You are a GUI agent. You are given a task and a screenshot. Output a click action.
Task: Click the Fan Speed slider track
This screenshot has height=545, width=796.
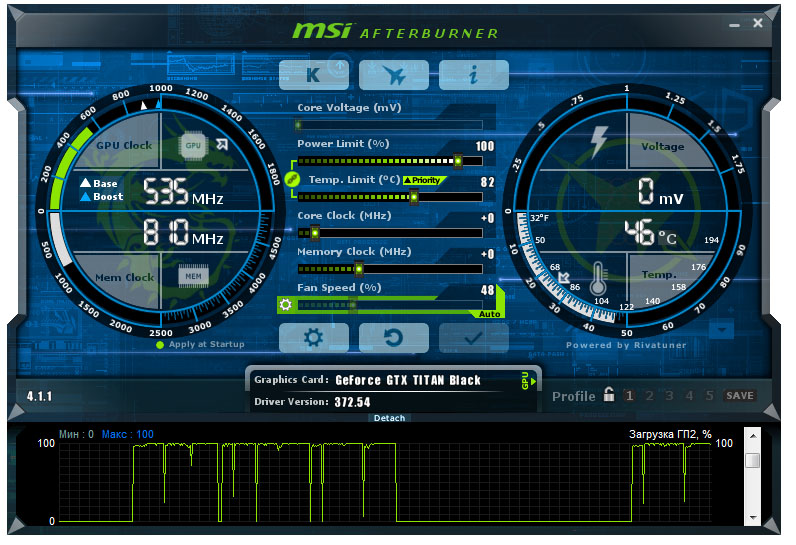390,305
